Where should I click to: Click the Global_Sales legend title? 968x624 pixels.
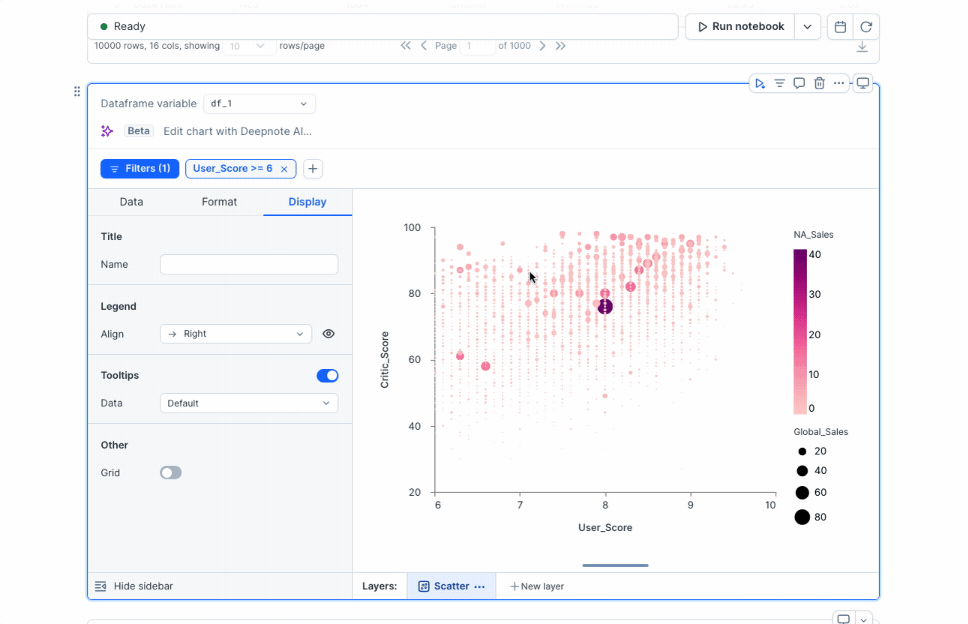(821, 432)
